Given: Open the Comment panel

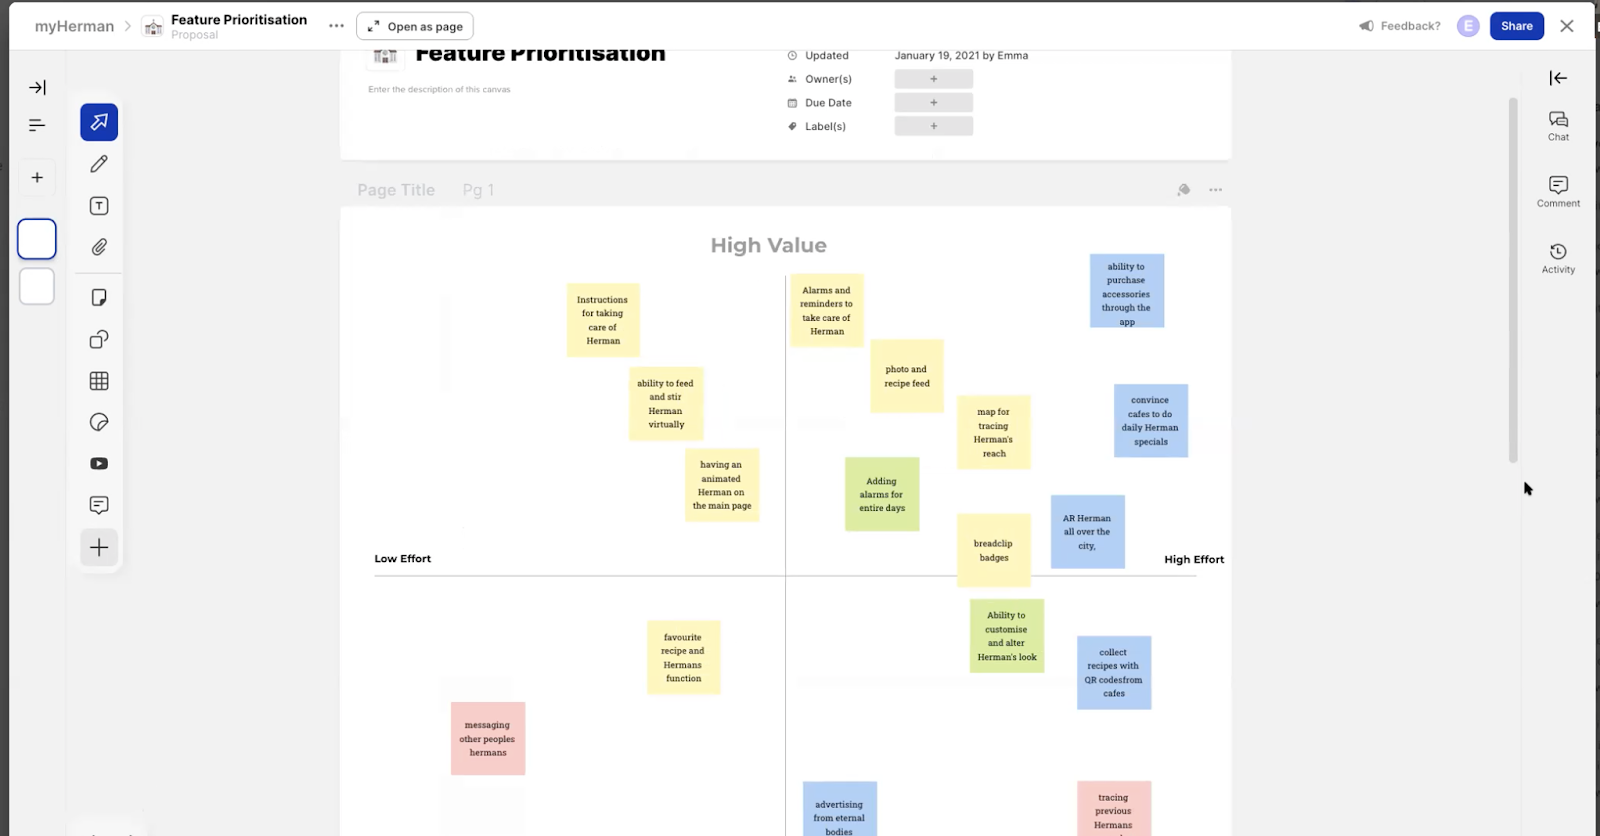Looking at the screenshot, I should tap(1558, 191).
